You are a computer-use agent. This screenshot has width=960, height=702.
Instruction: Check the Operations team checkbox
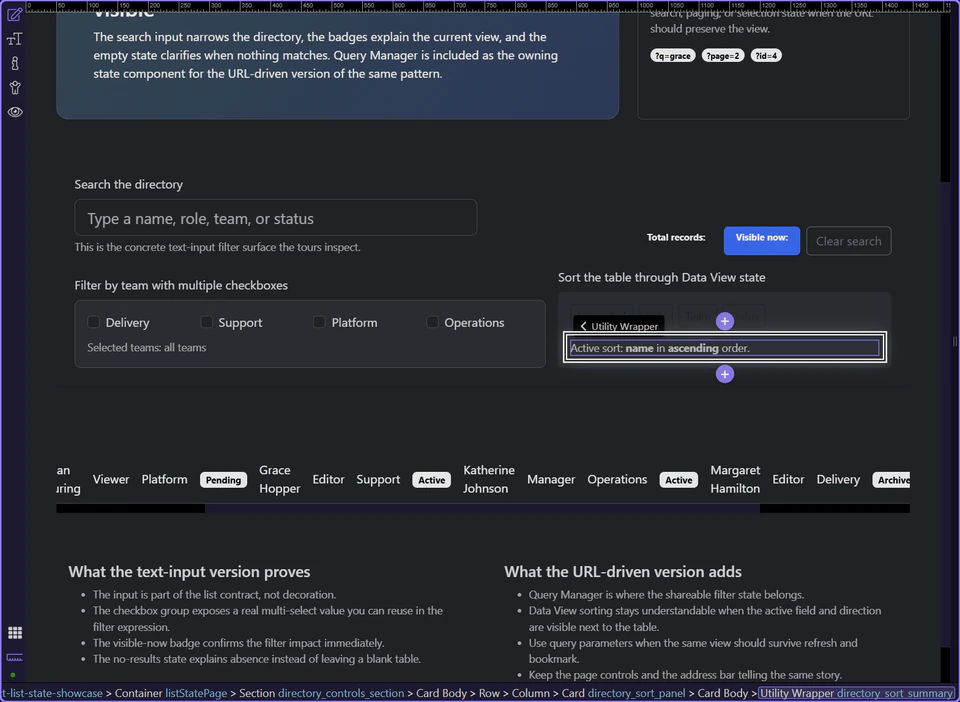432,322
